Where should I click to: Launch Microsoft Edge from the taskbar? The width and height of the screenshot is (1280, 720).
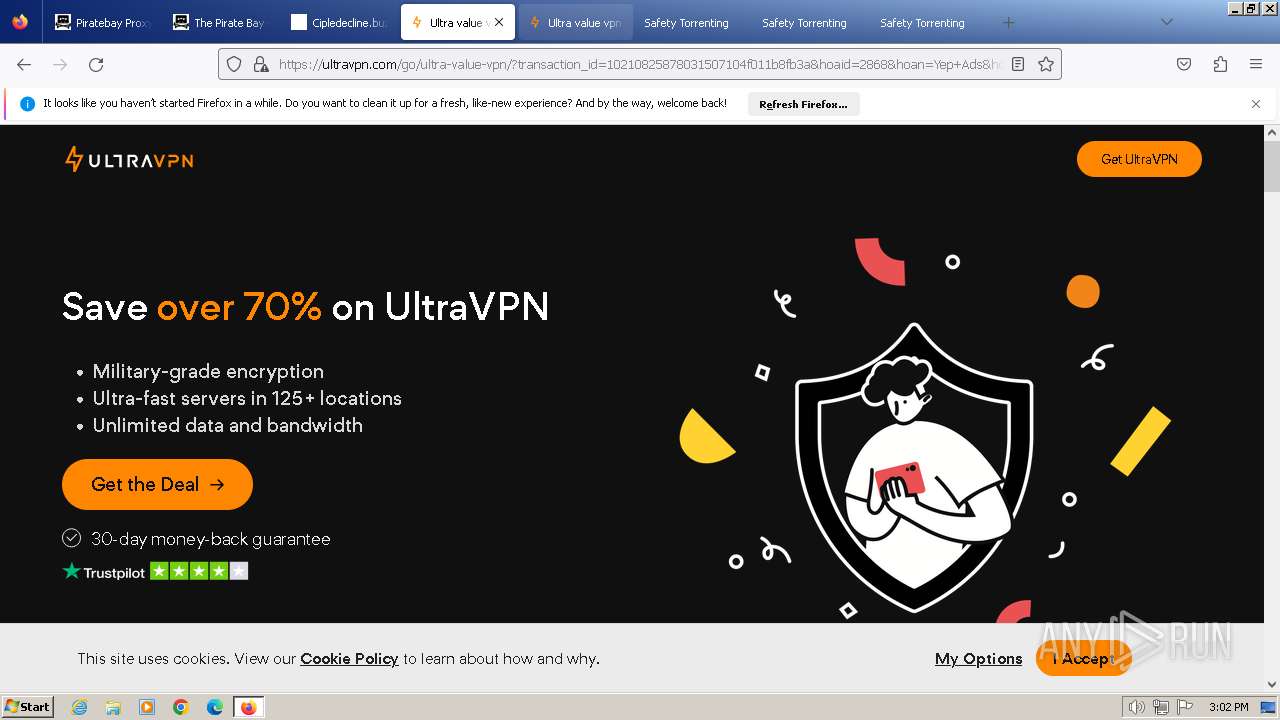click(215, 707)
